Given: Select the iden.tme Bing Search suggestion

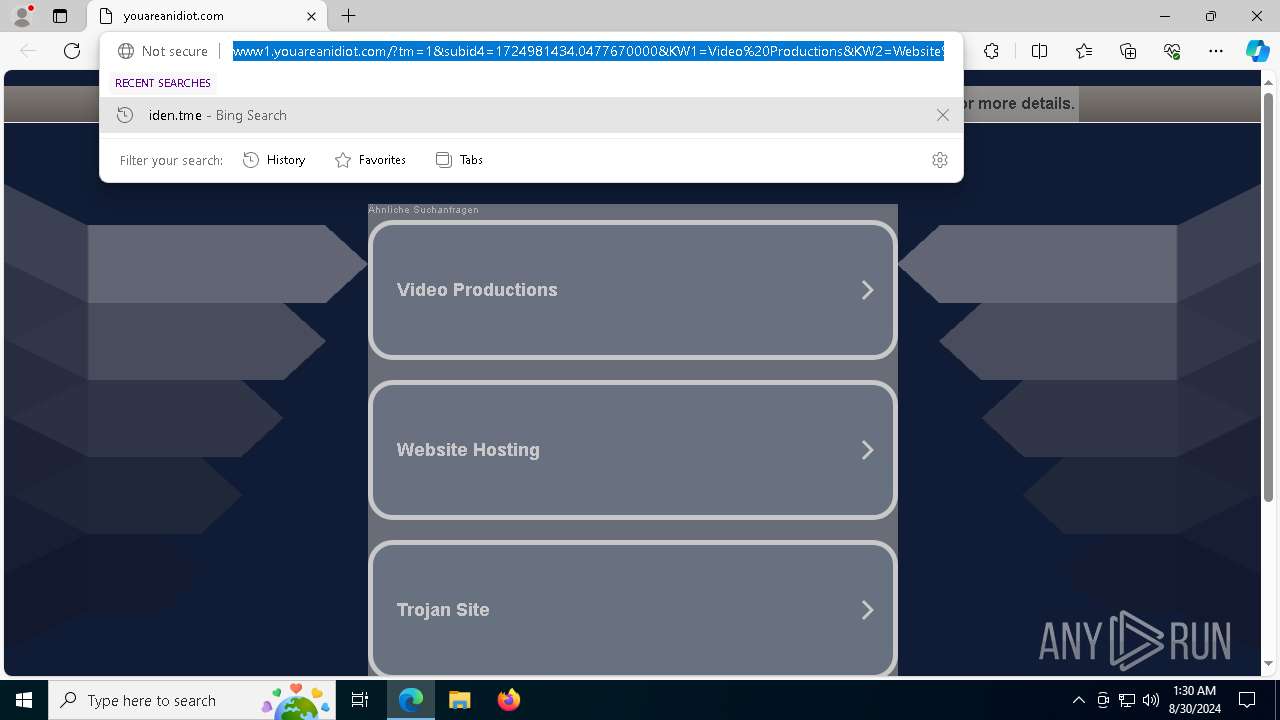Looking at the screenshot, I should coord(531,115).
